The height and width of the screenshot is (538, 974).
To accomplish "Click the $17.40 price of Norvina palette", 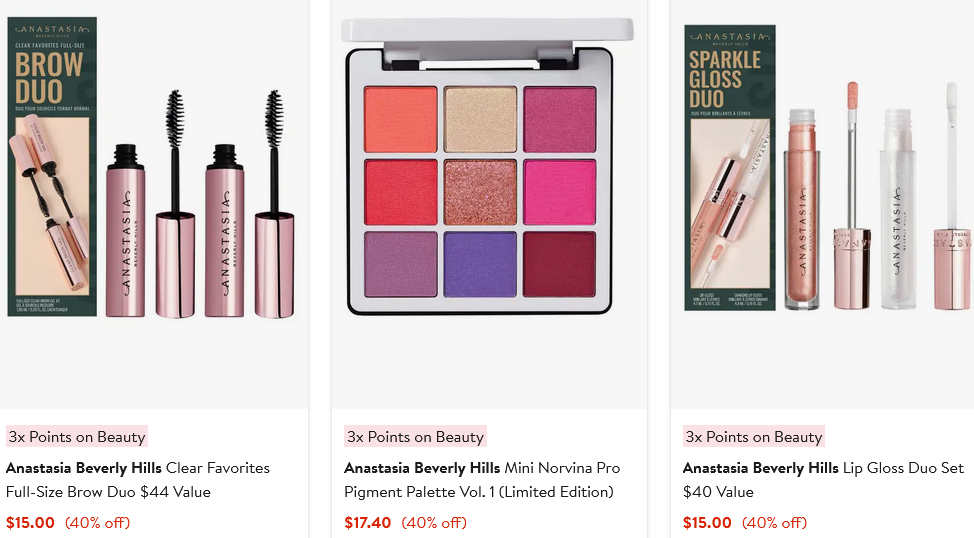I will (368, 522).
